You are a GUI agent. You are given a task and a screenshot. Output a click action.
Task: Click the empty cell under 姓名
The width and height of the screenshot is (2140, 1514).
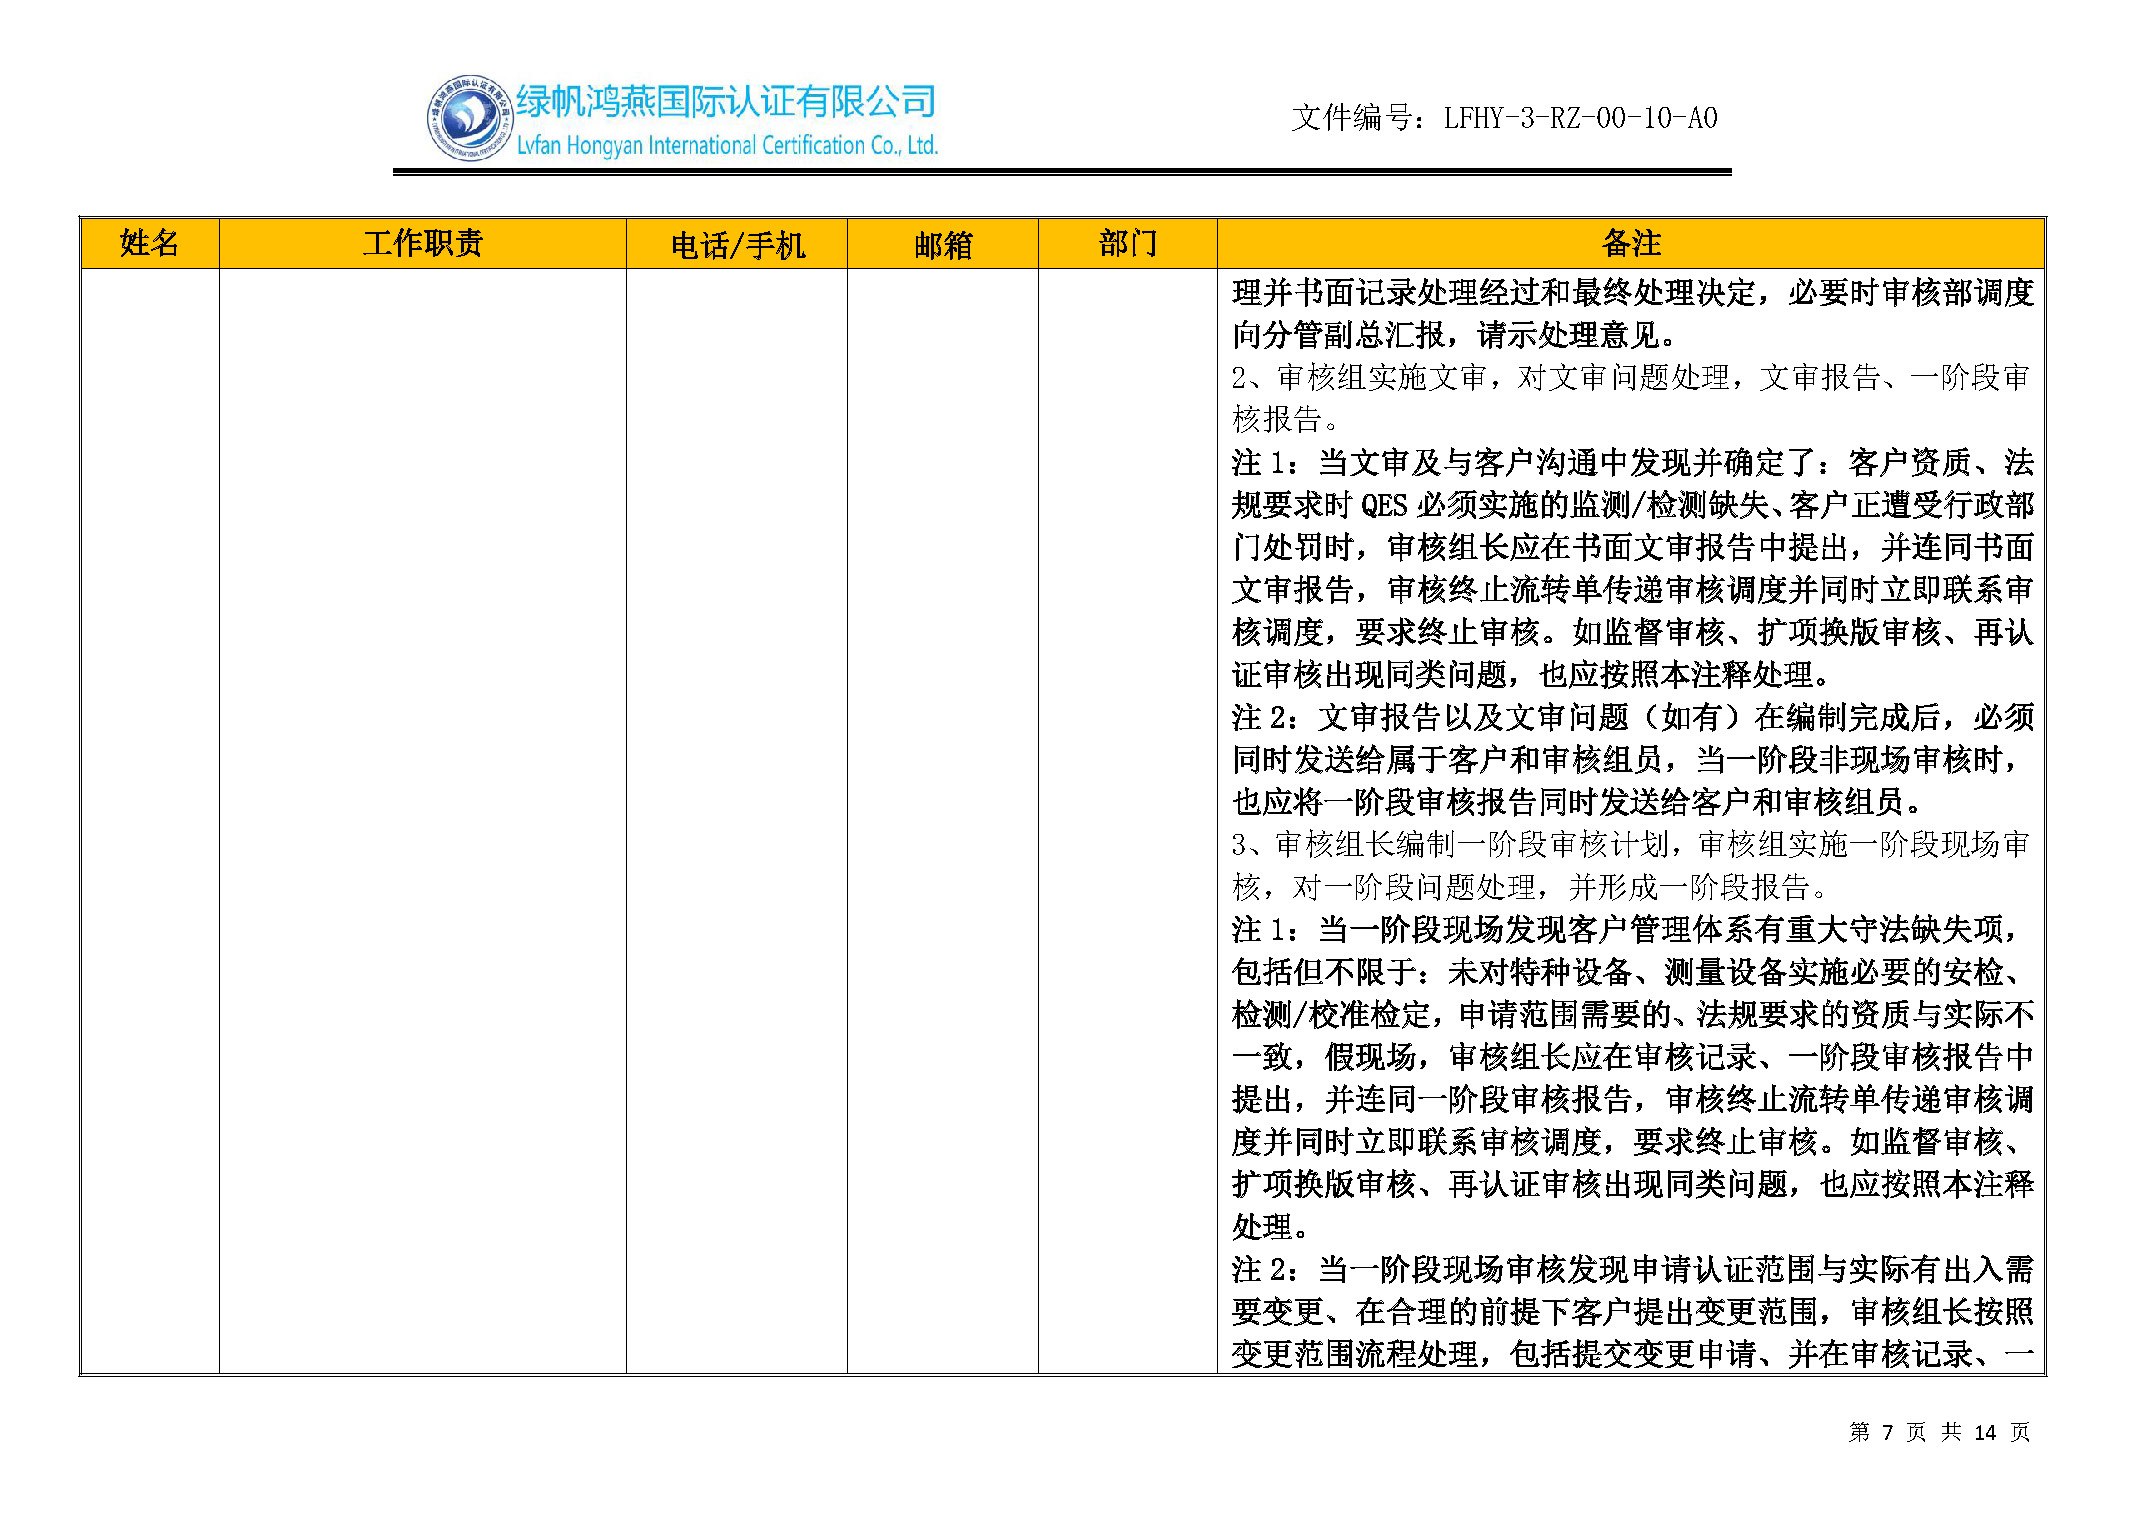150,820
